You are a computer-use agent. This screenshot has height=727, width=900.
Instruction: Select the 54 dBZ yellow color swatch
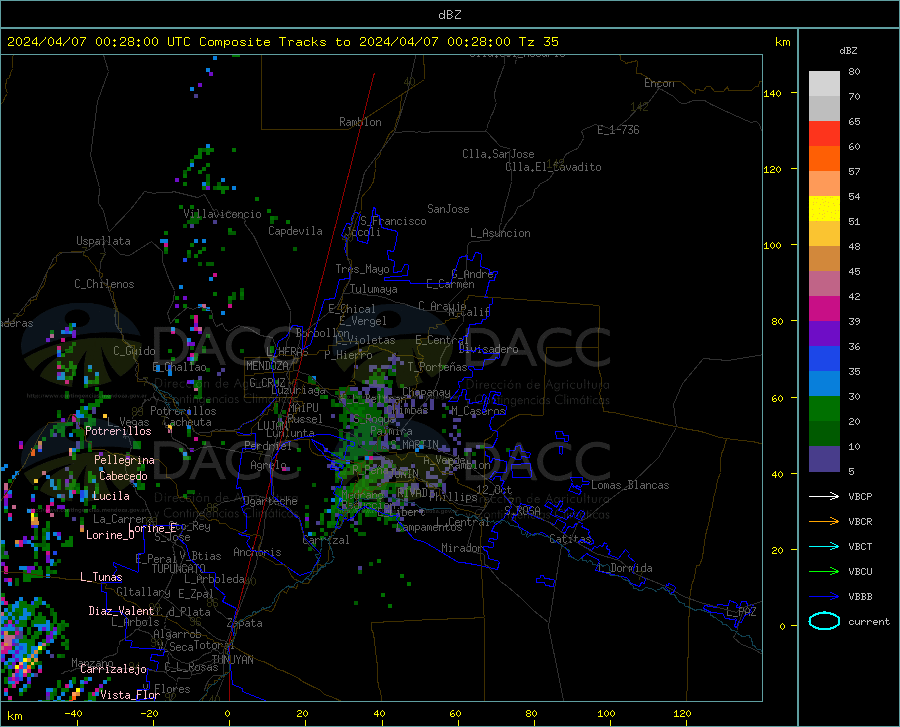point(824,209)
